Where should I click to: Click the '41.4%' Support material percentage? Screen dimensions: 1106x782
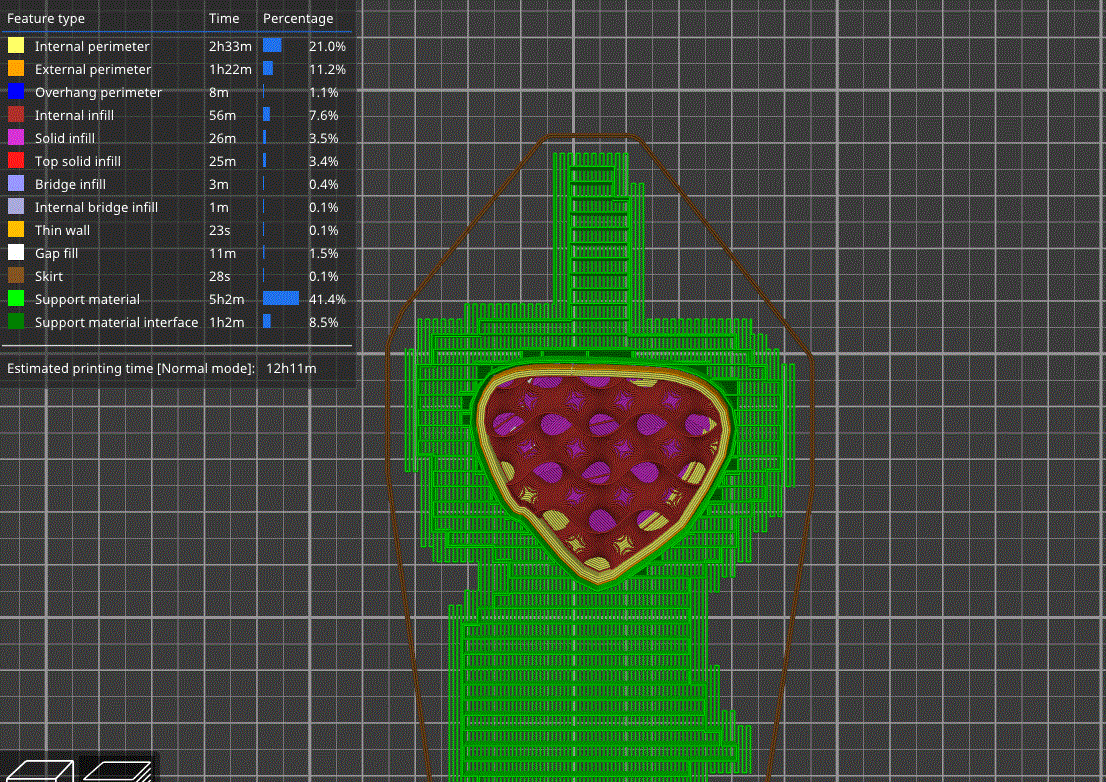327,299
